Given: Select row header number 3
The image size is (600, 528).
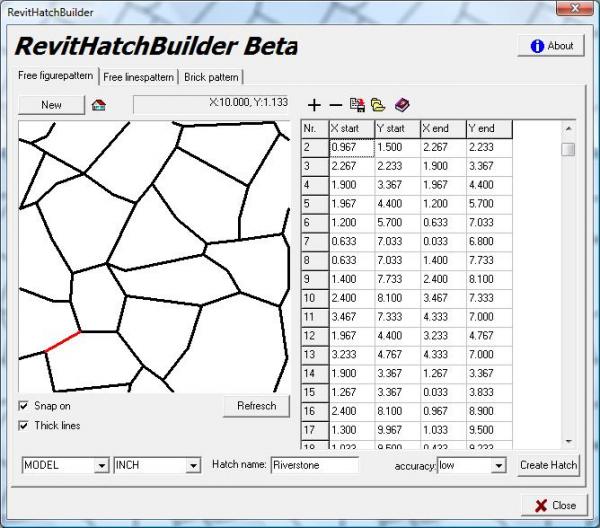Looking at the screenshot, I should click(x=315, y=166).
